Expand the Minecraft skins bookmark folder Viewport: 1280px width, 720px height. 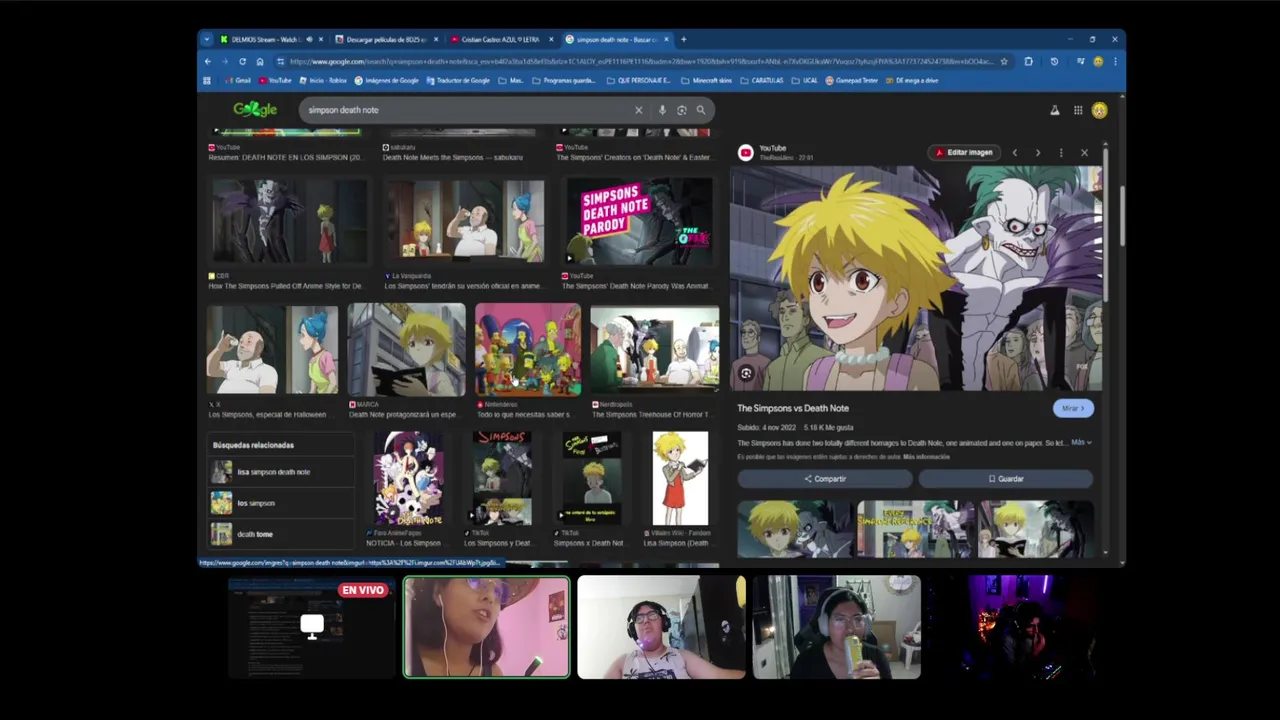click(706, 80)
